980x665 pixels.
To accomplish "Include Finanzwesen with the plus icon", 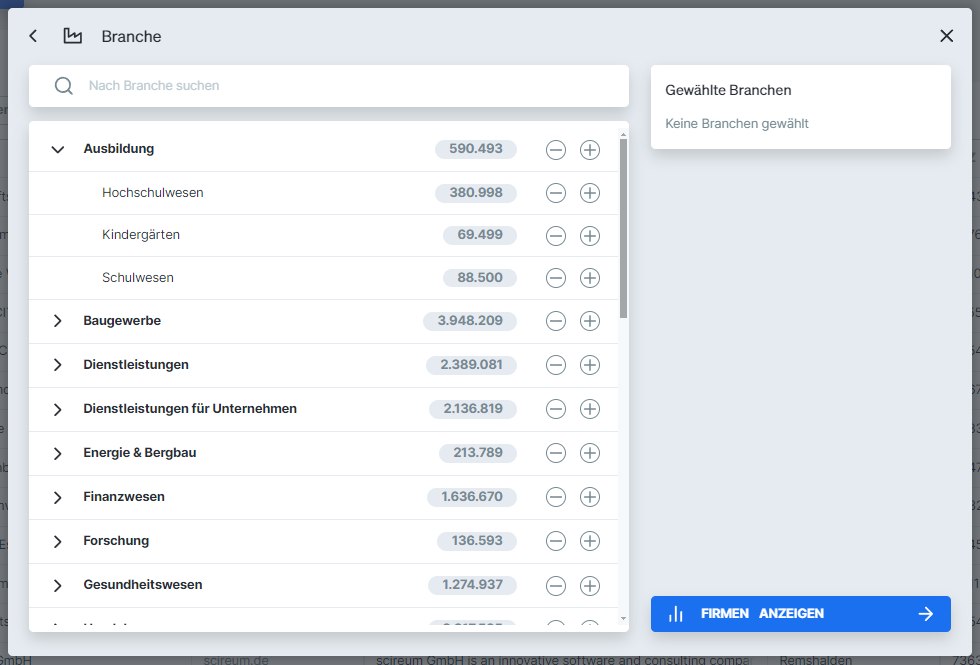I will pos(590,498).
